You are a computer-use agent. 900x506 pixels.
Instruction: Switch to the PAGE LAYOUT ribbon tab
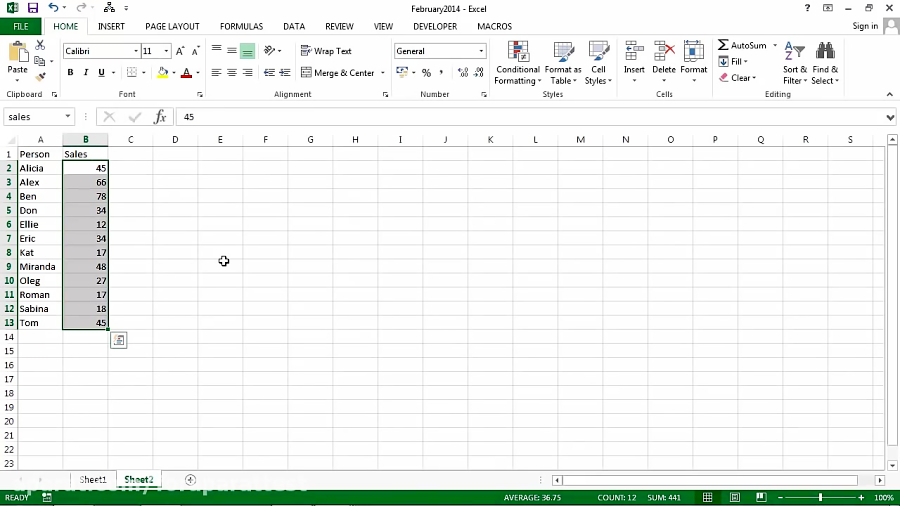[172, 27]
